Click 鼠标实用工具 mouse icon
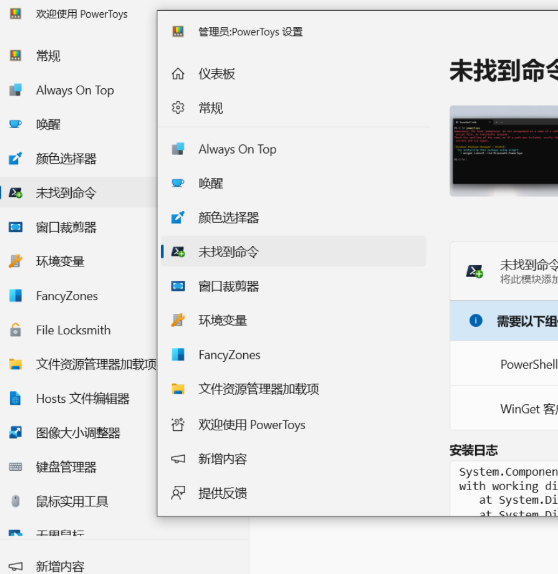This screenshot has height=574, width=558. point(15,501)
